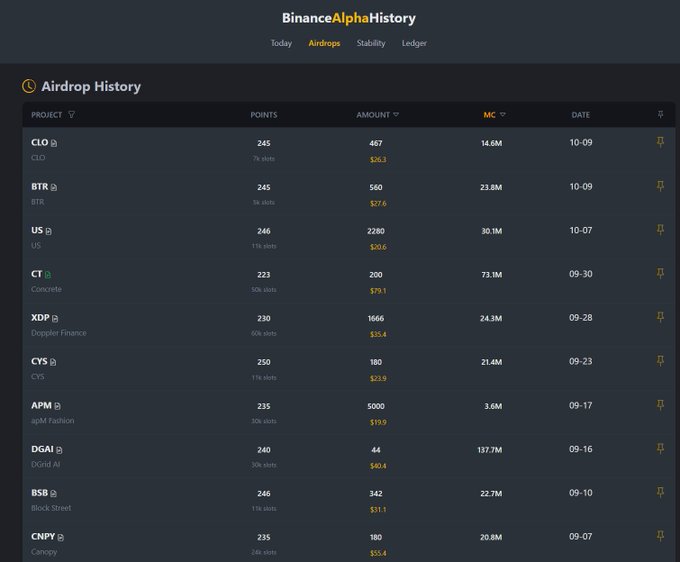This screenshot has height=562, width=680.
Task: Click the POINTS column header
Action: tap(264, 115)
